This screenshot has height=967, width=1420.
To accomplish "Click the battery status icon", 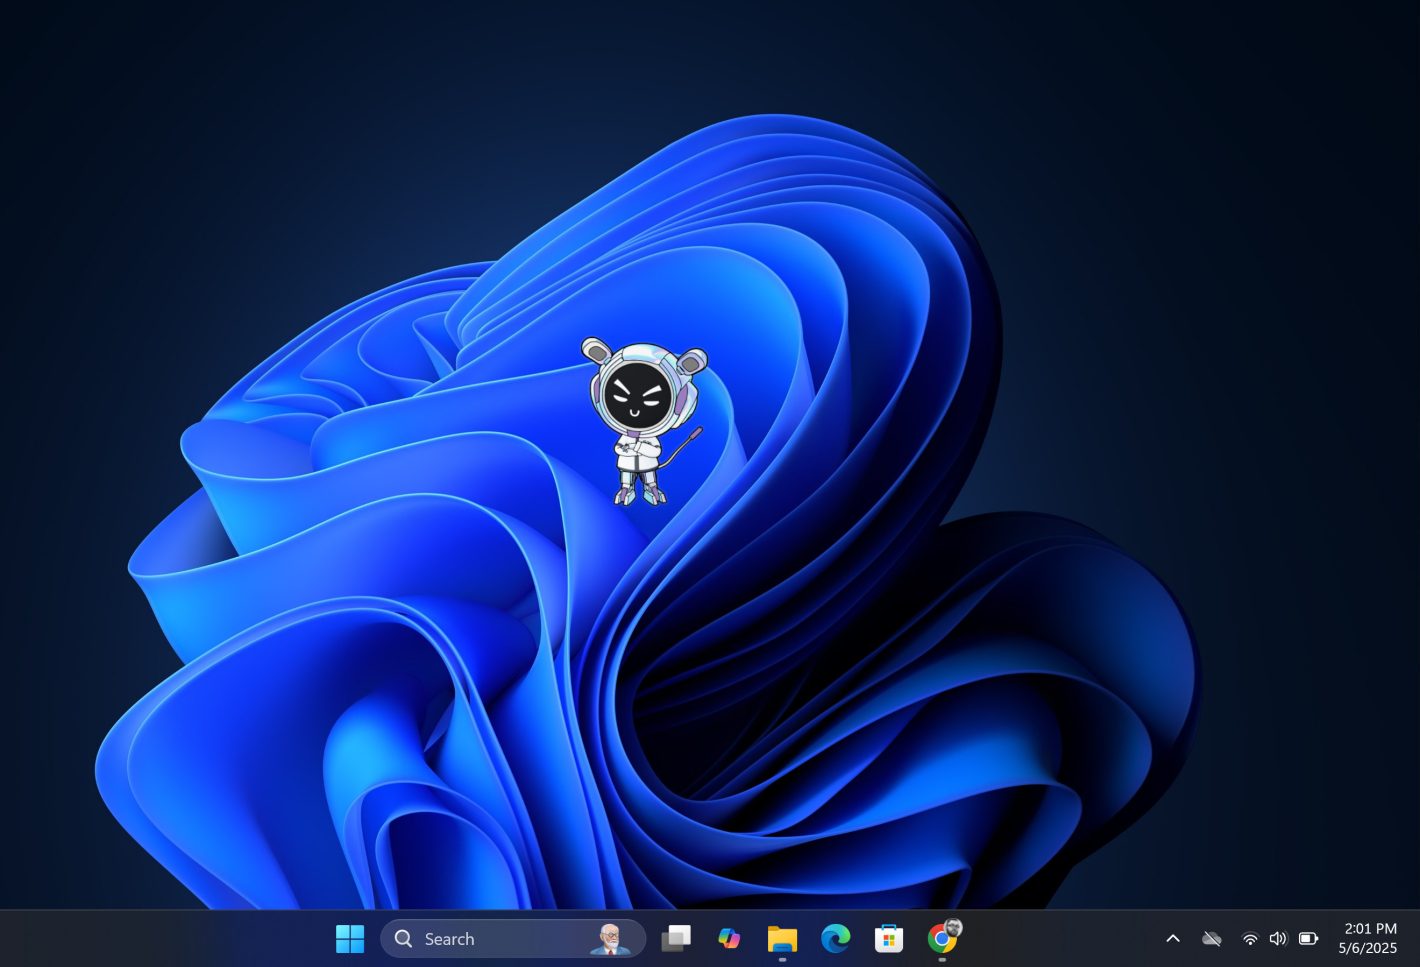I will (x=1308, y=939).
